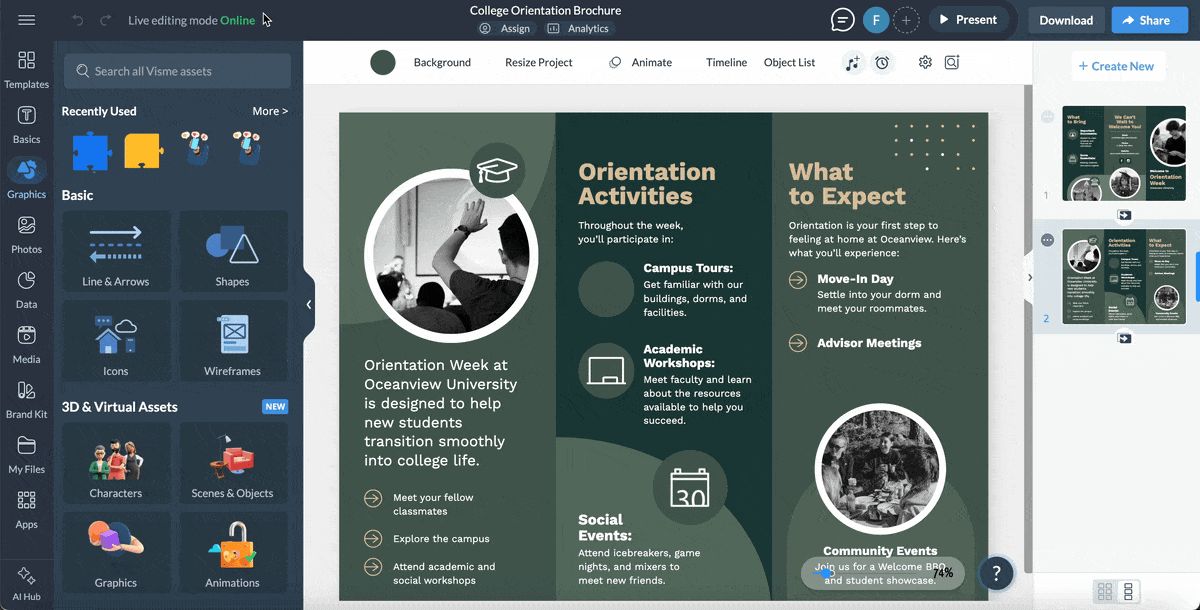Collapse the right slides panel

tap(1029, 278)
